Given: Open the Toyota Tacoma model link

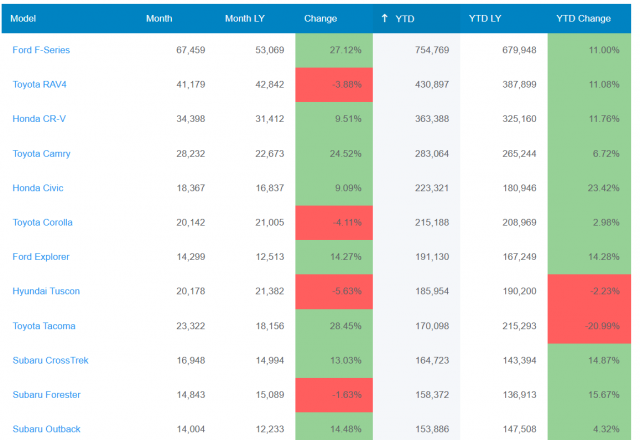Looking at the screenshot, I should 44,326.
